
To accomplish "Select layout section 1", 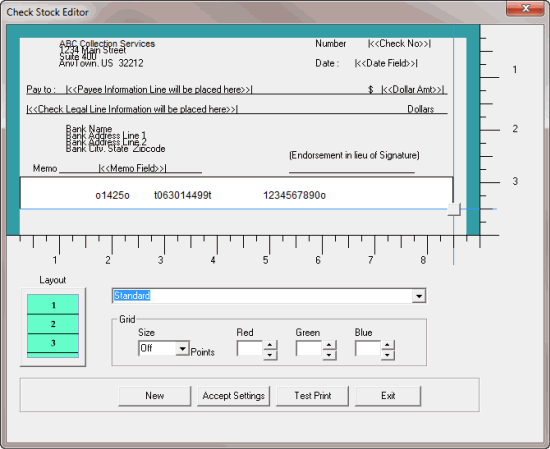I will coord(53,304).
